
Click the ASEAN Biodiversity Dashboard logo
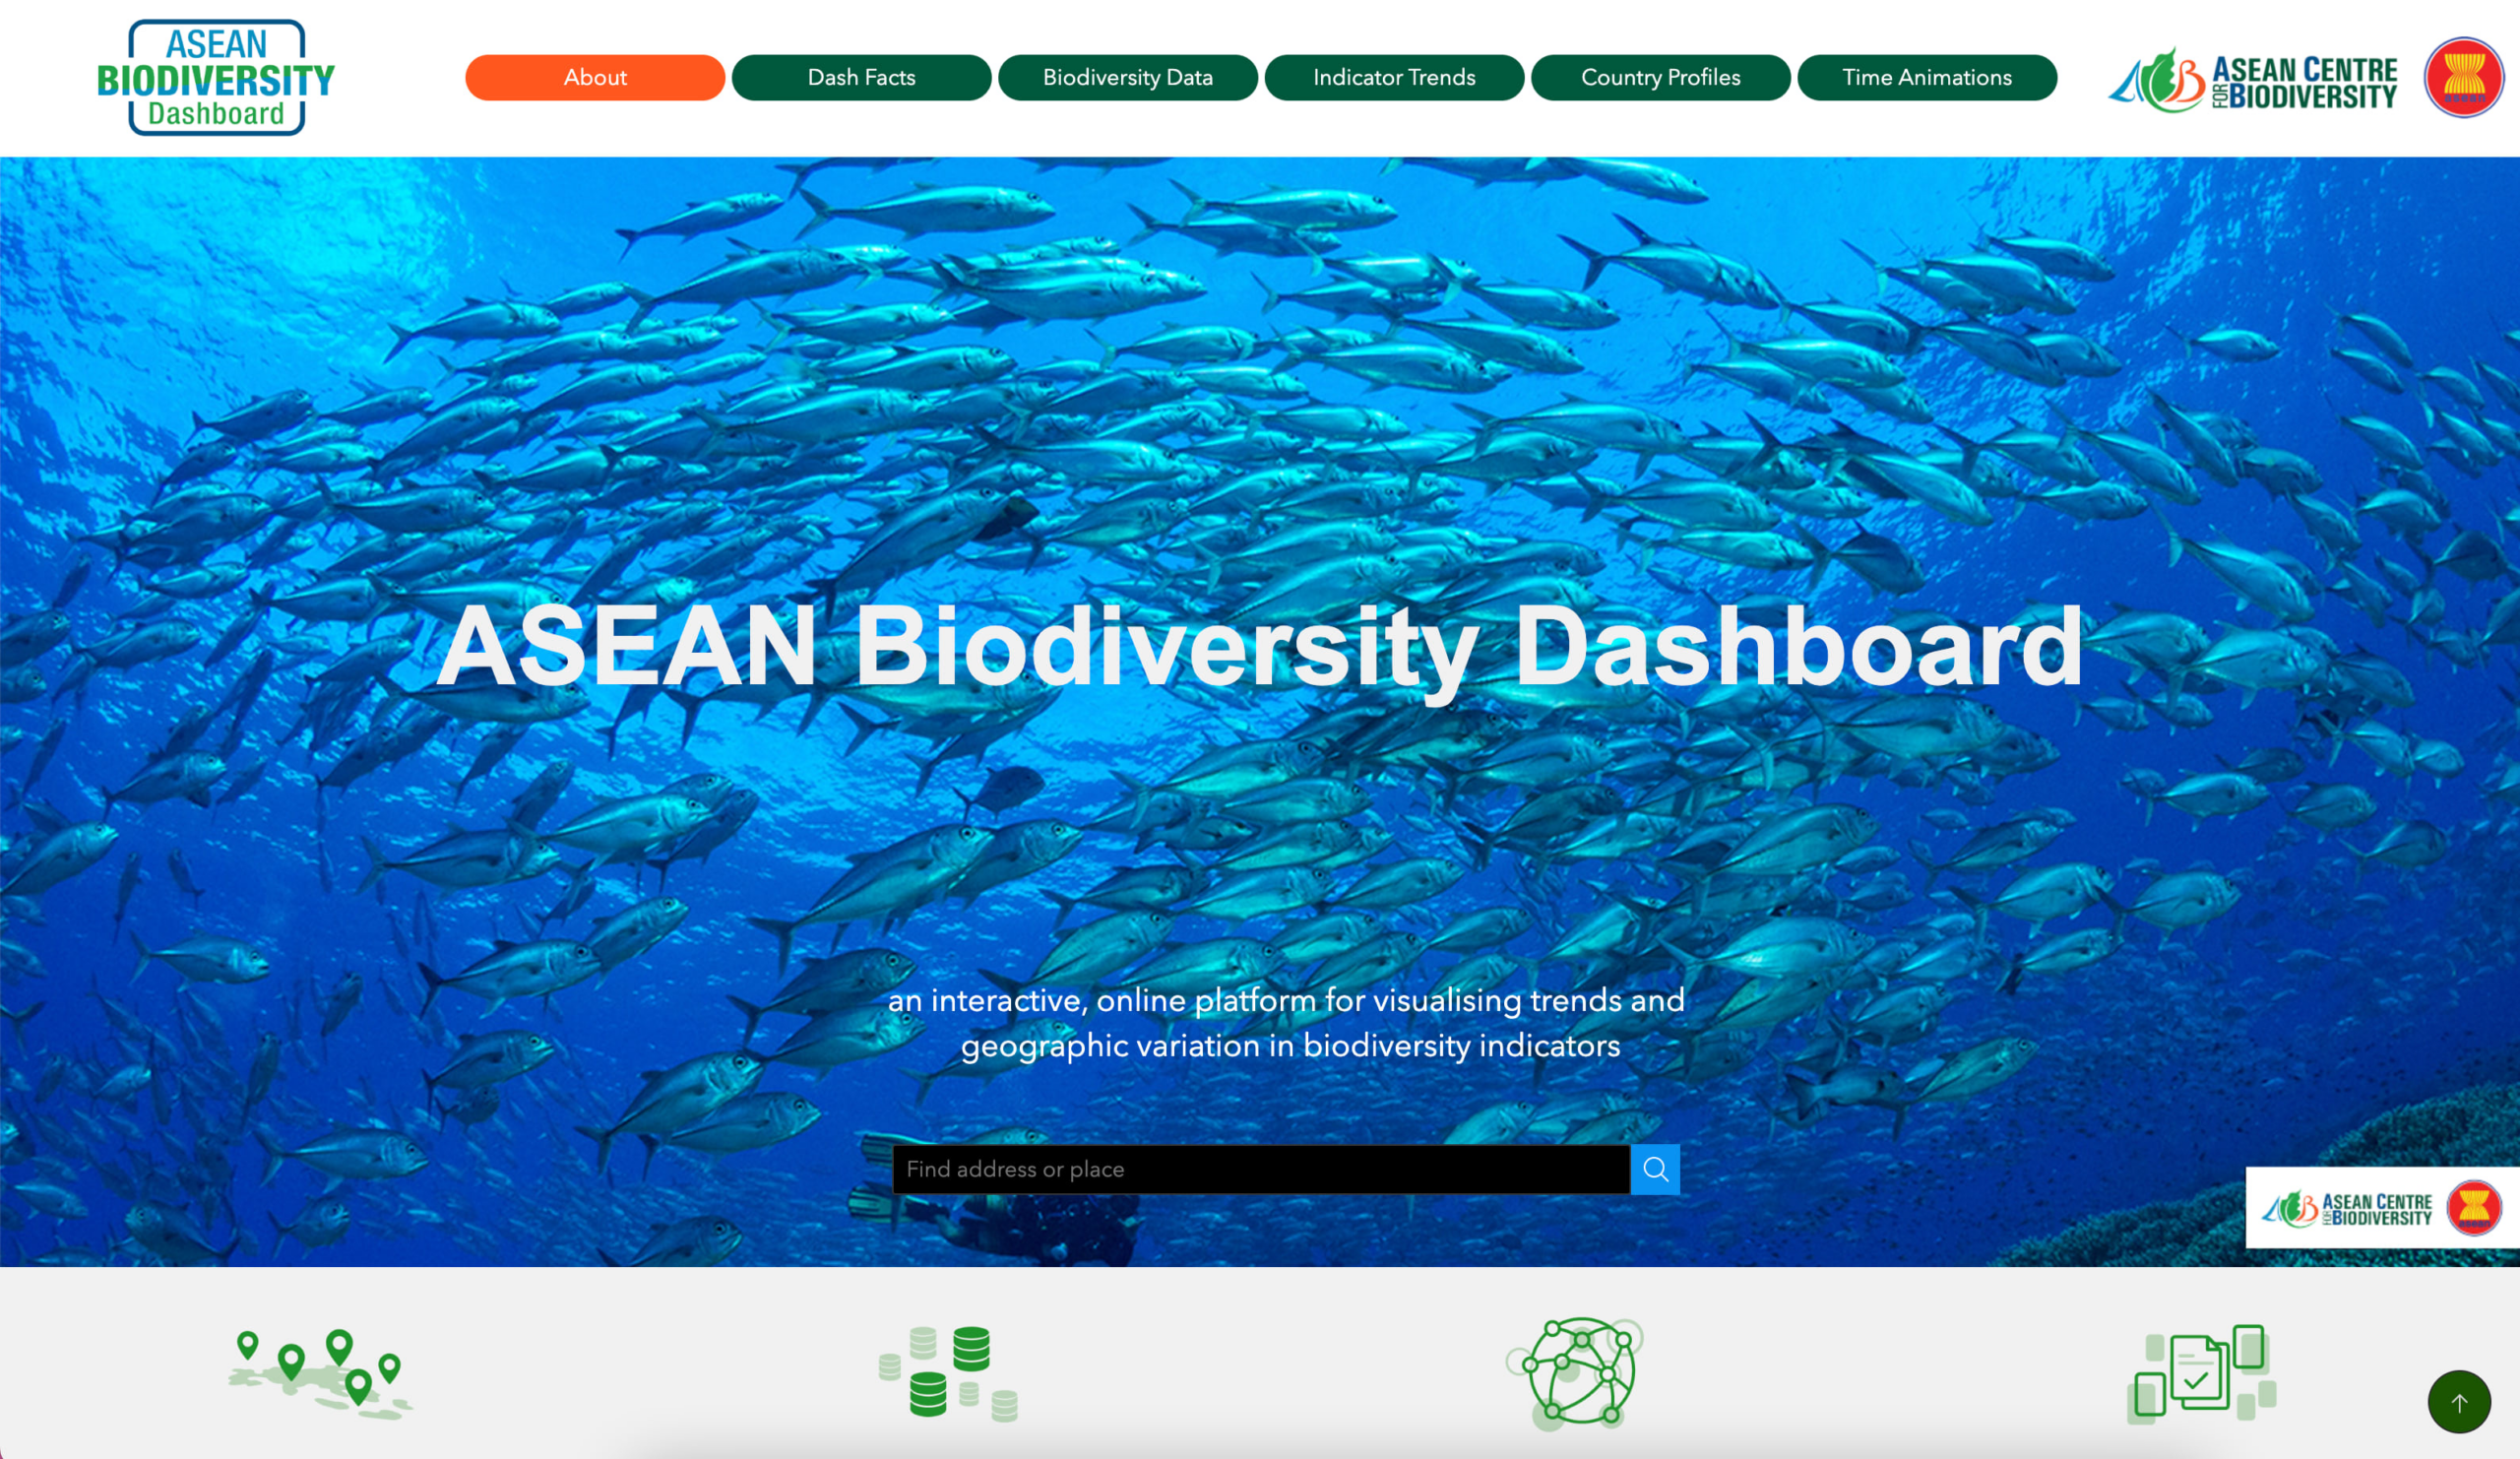(216, 78)
